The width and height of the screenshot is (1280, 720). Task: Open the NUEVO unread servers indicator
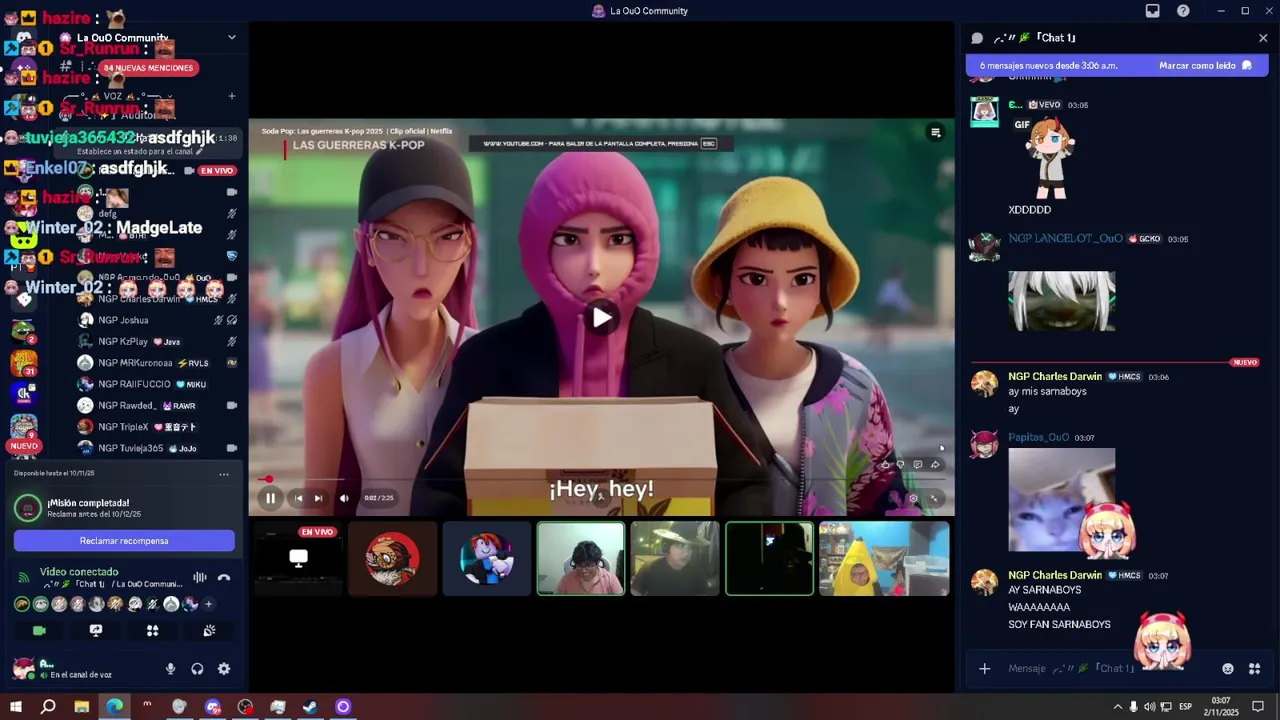(24, 446)
